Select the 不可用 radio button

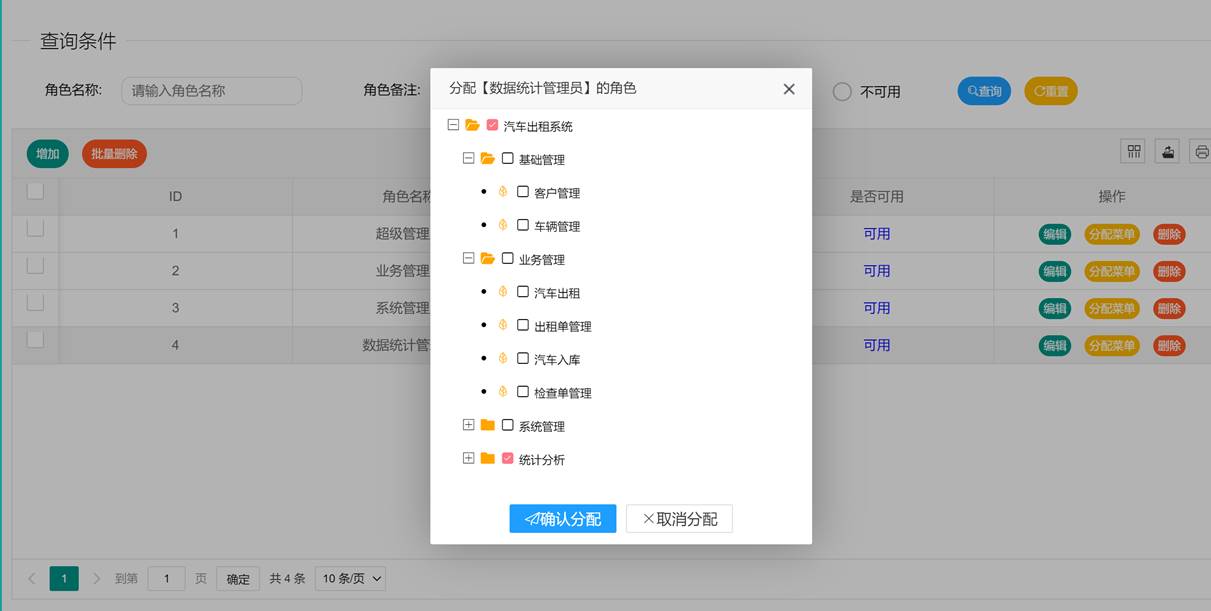point(842,91)
